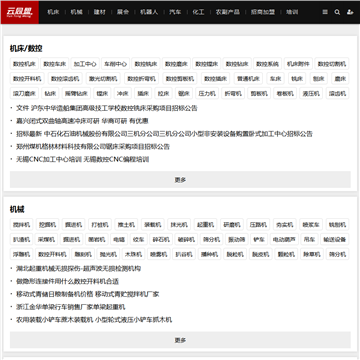The image size is (360, 360).
Task: Open the 沪东中华造船集团 招标公告 article
Action: tap(107, 108)
